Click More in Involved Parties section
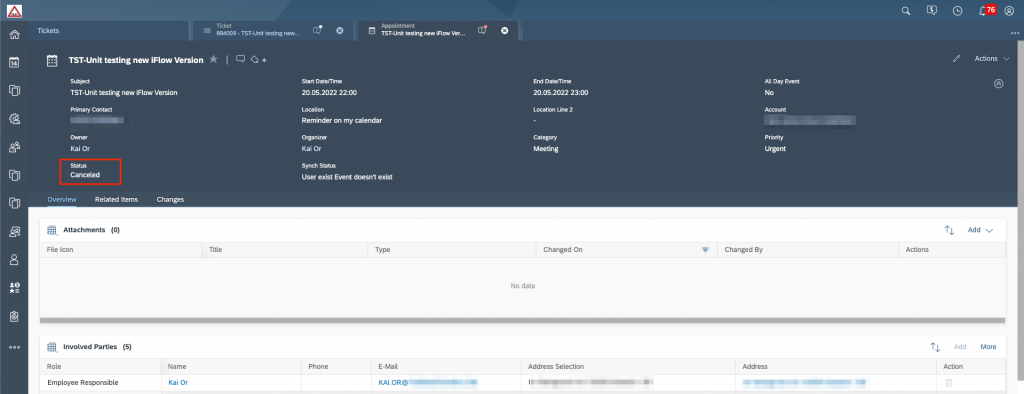Image resolution: width=1024 pixels, height=394 pixels. click(988, 347)
